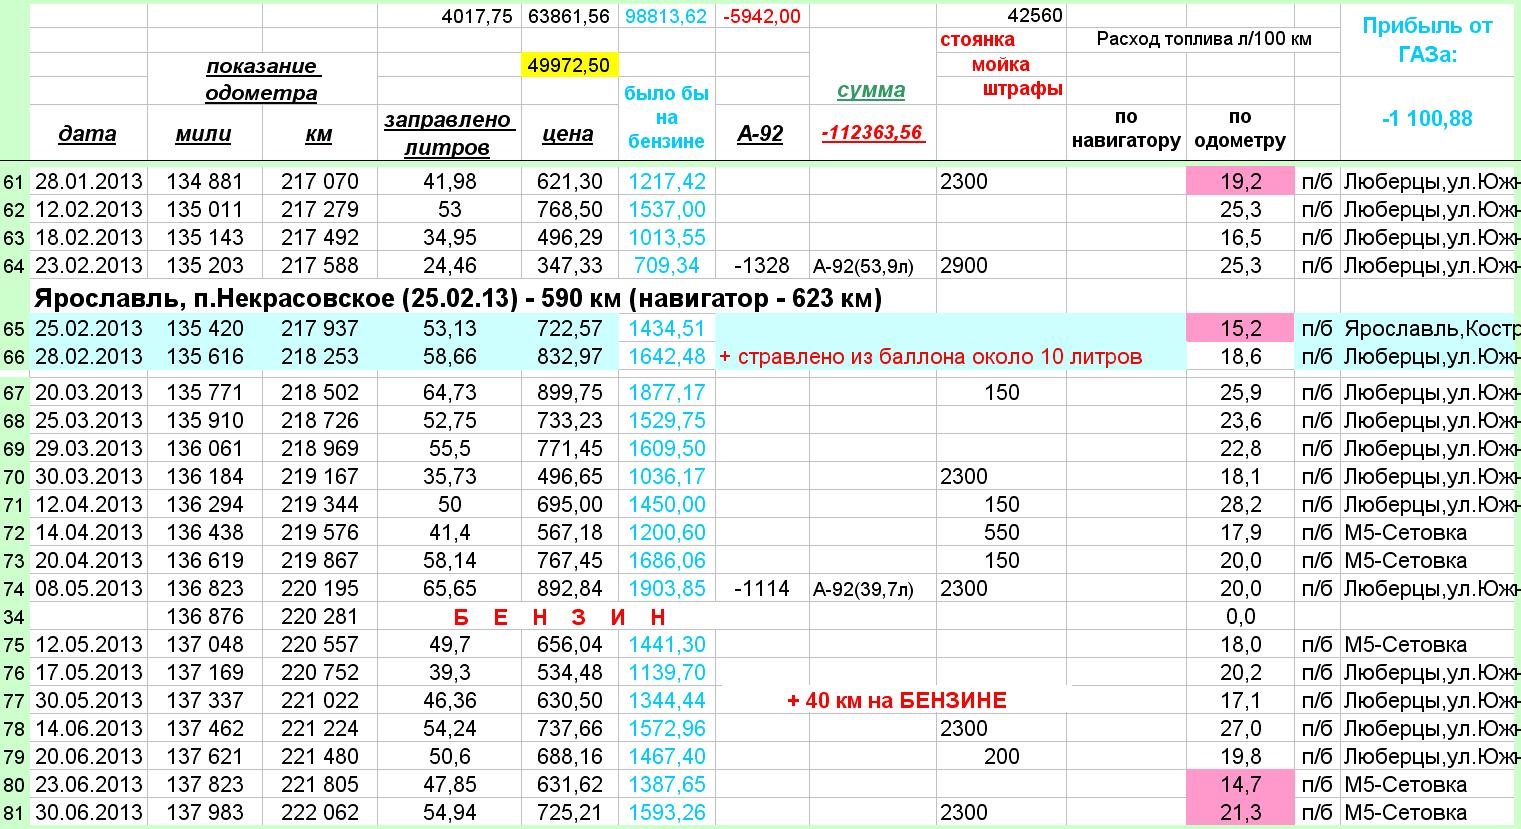Select the -112363,56 sum cell
Screen dimensions: 1521x829
871,132
